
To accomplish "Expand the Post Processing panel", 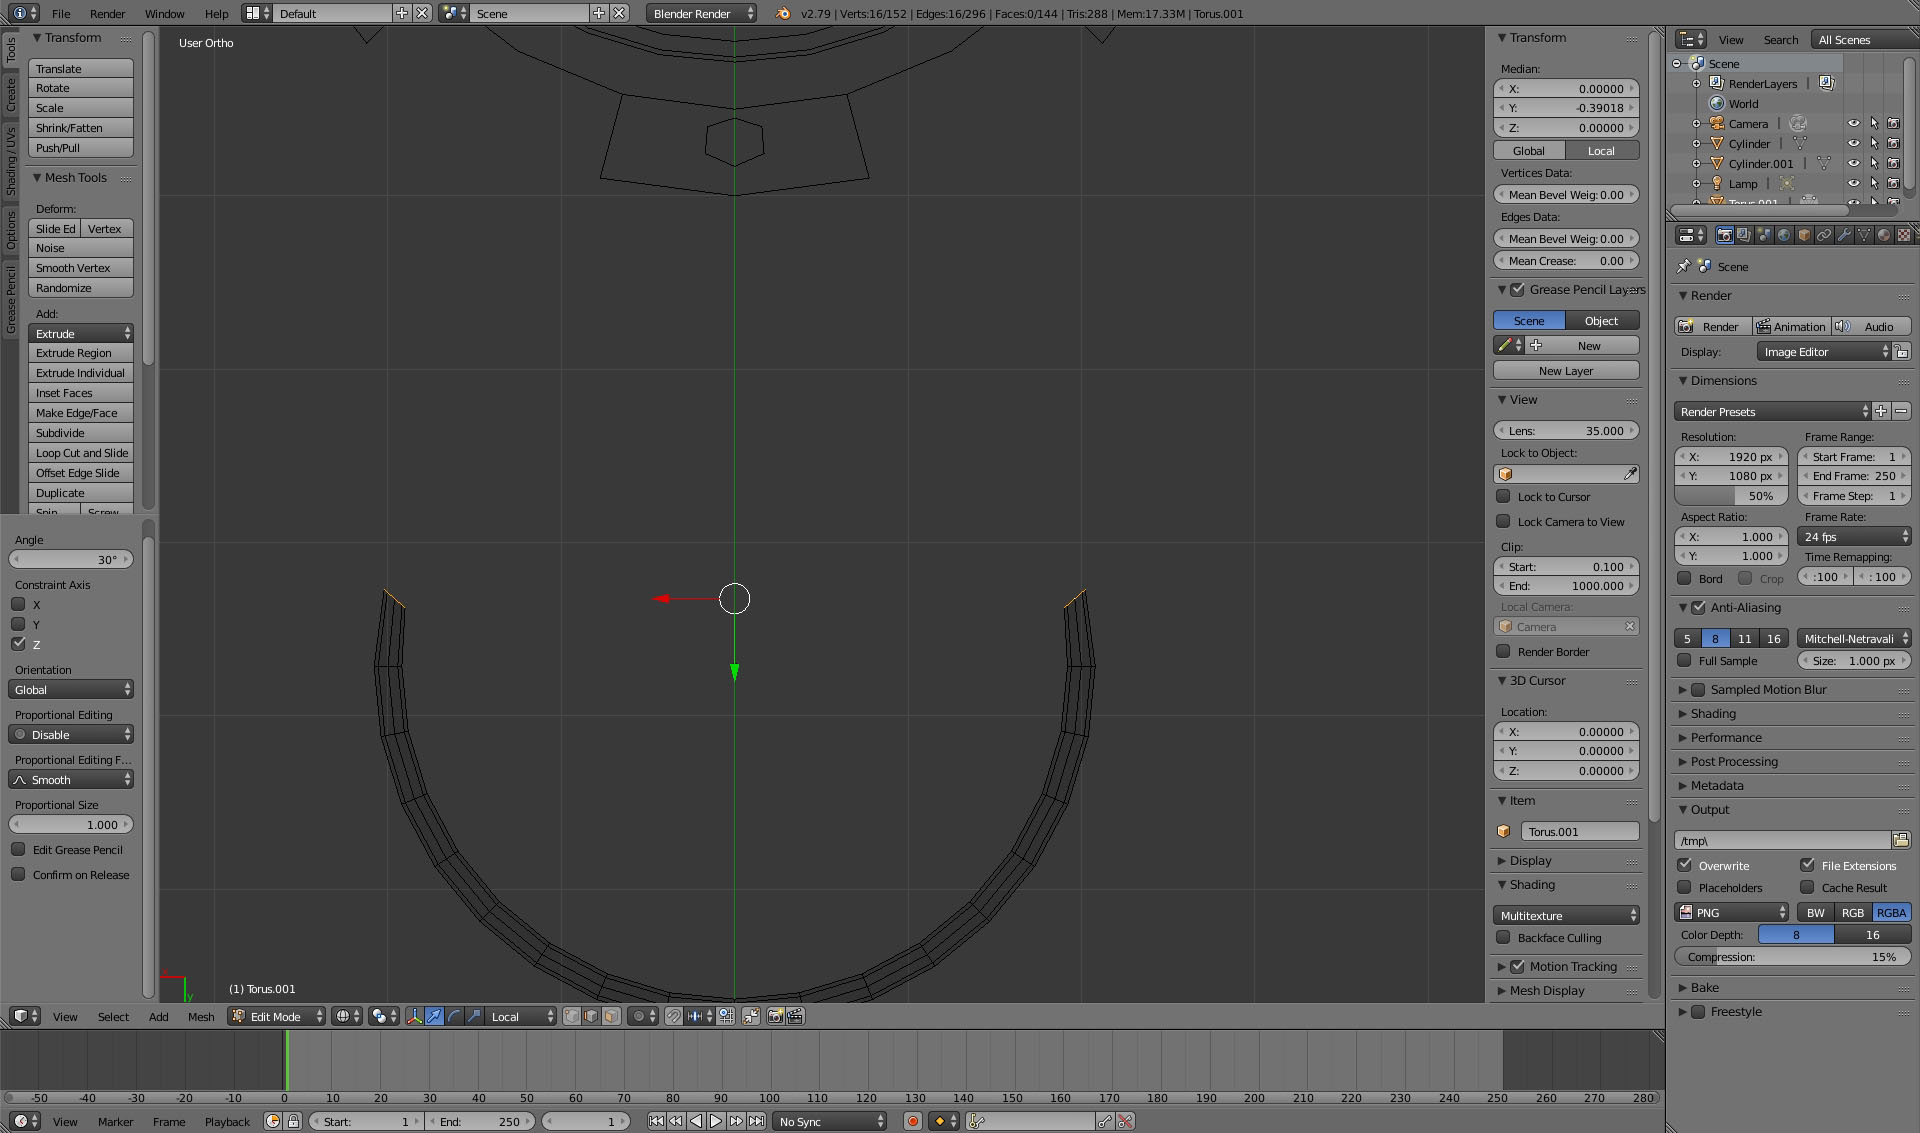I will [x=1734, y=761].
